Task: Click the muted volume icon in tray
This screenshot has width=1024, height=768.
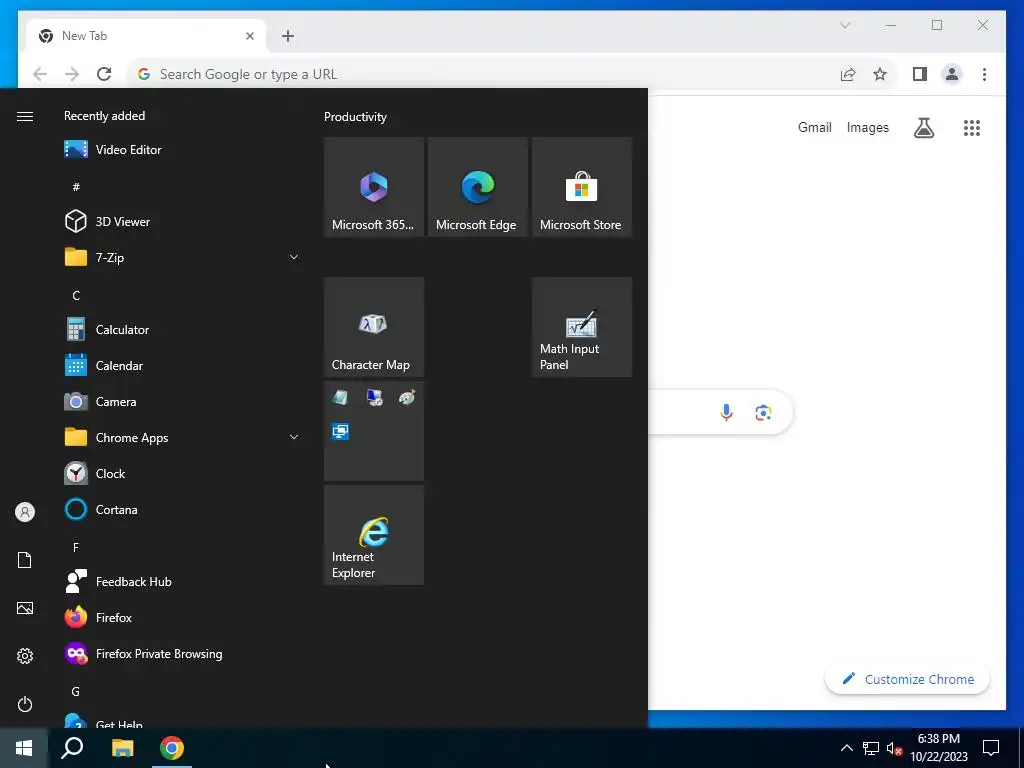Action: [x=894, y=748]
